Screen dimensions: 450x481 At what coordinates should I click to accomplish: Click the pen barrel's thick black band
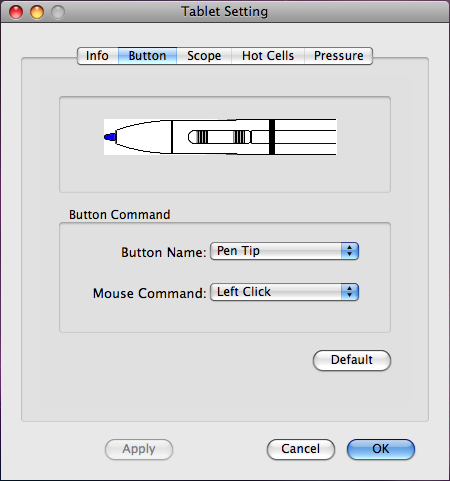[x=272, y=137]
